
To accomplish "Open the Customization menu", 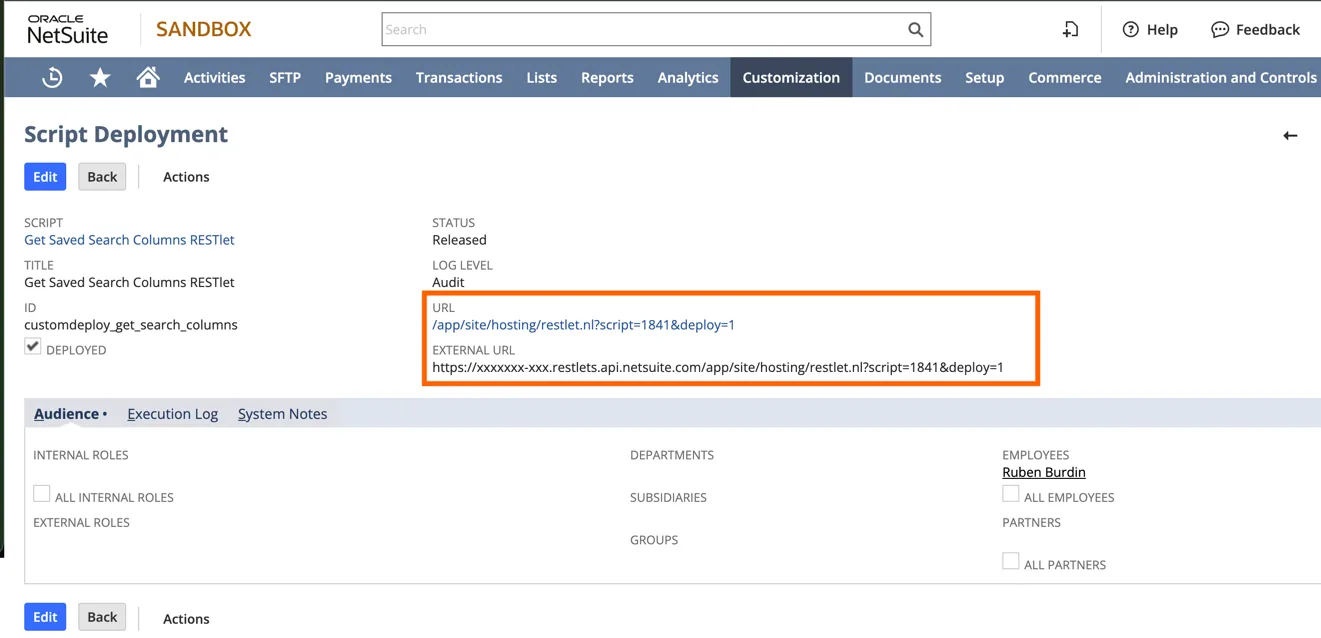I will (x=791, y=77).
